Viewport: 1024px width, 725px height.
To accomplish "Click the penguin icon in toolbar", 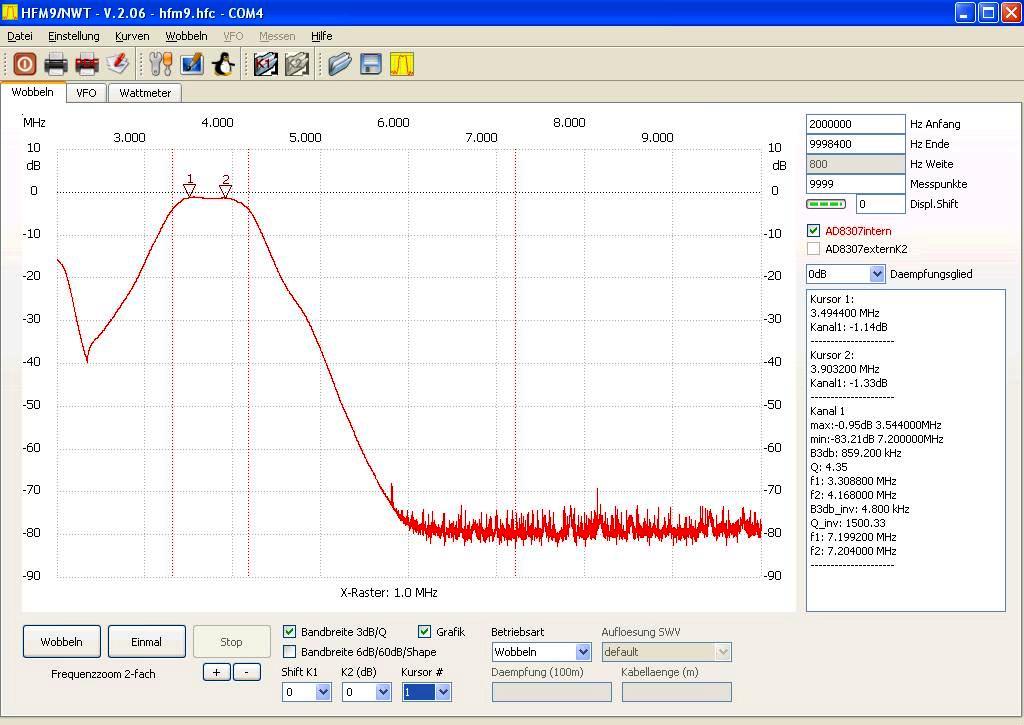I will [223, 64].
